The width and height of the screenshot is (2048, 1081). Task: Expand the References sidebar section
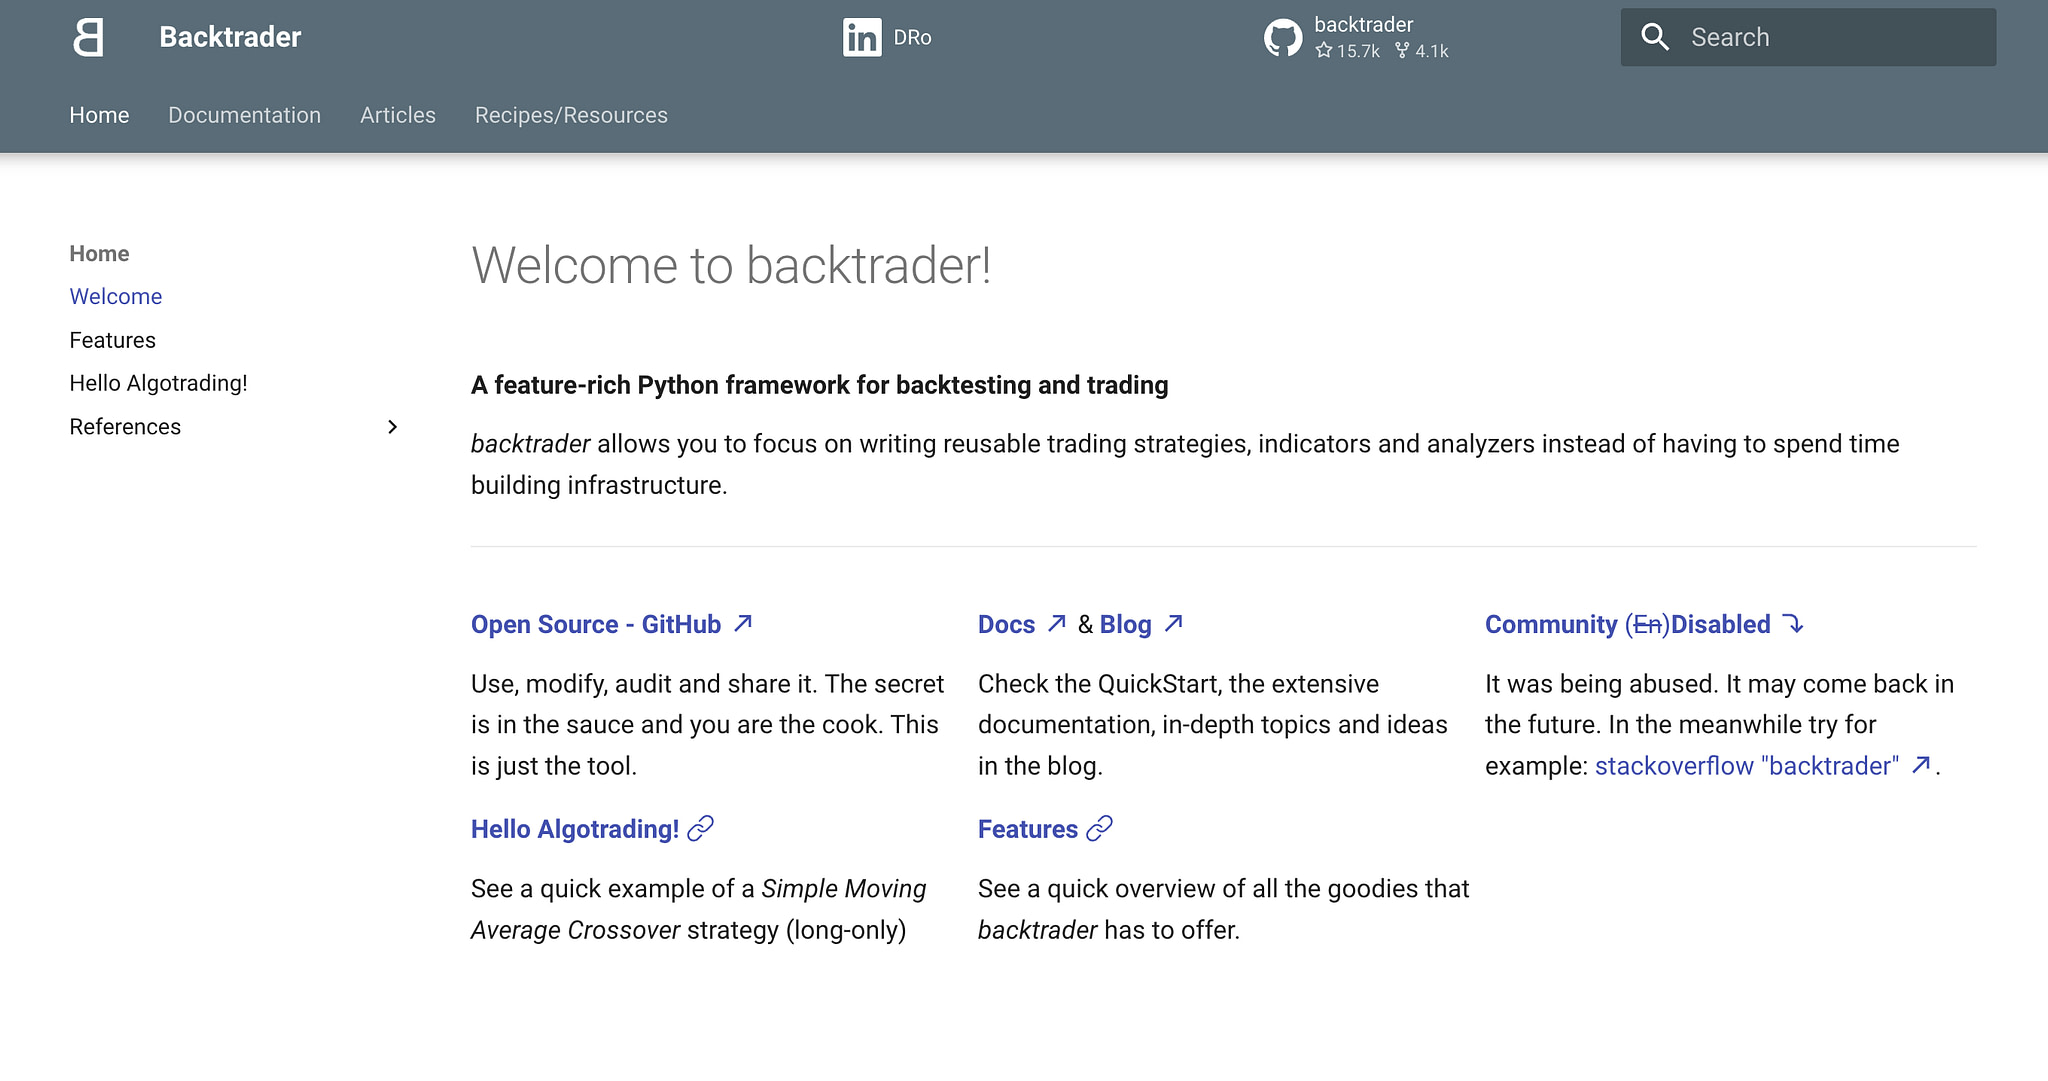393,427
